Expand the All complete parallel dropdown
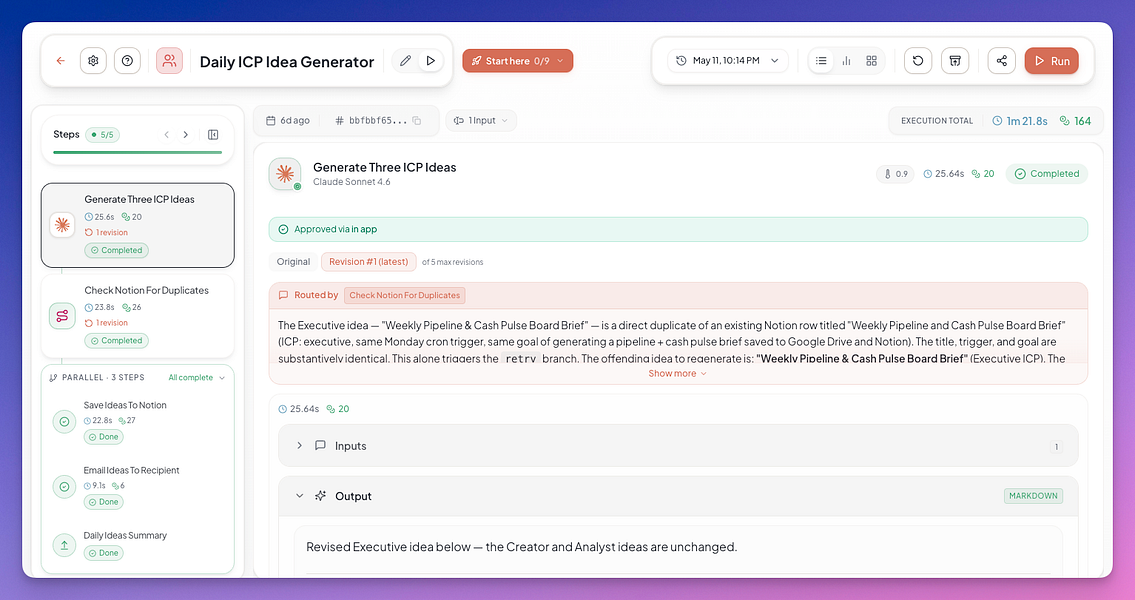Viewport: 1135px width, 600px height. [x=197, y=378]
